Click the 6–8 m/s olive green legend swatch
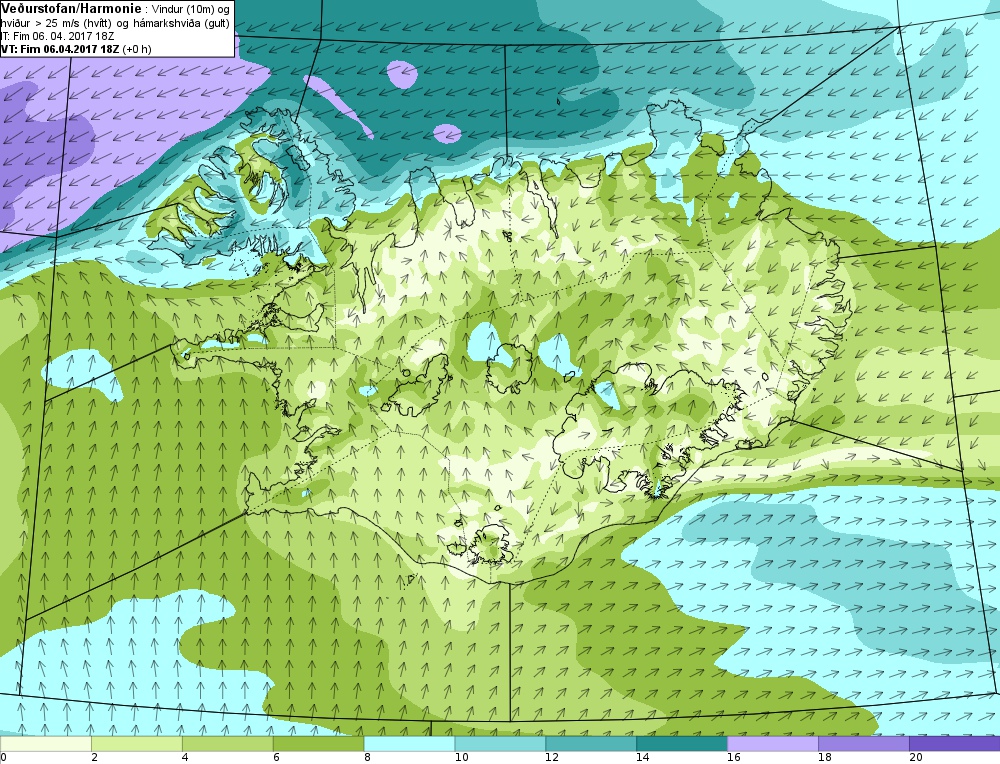 coord(318,744)
